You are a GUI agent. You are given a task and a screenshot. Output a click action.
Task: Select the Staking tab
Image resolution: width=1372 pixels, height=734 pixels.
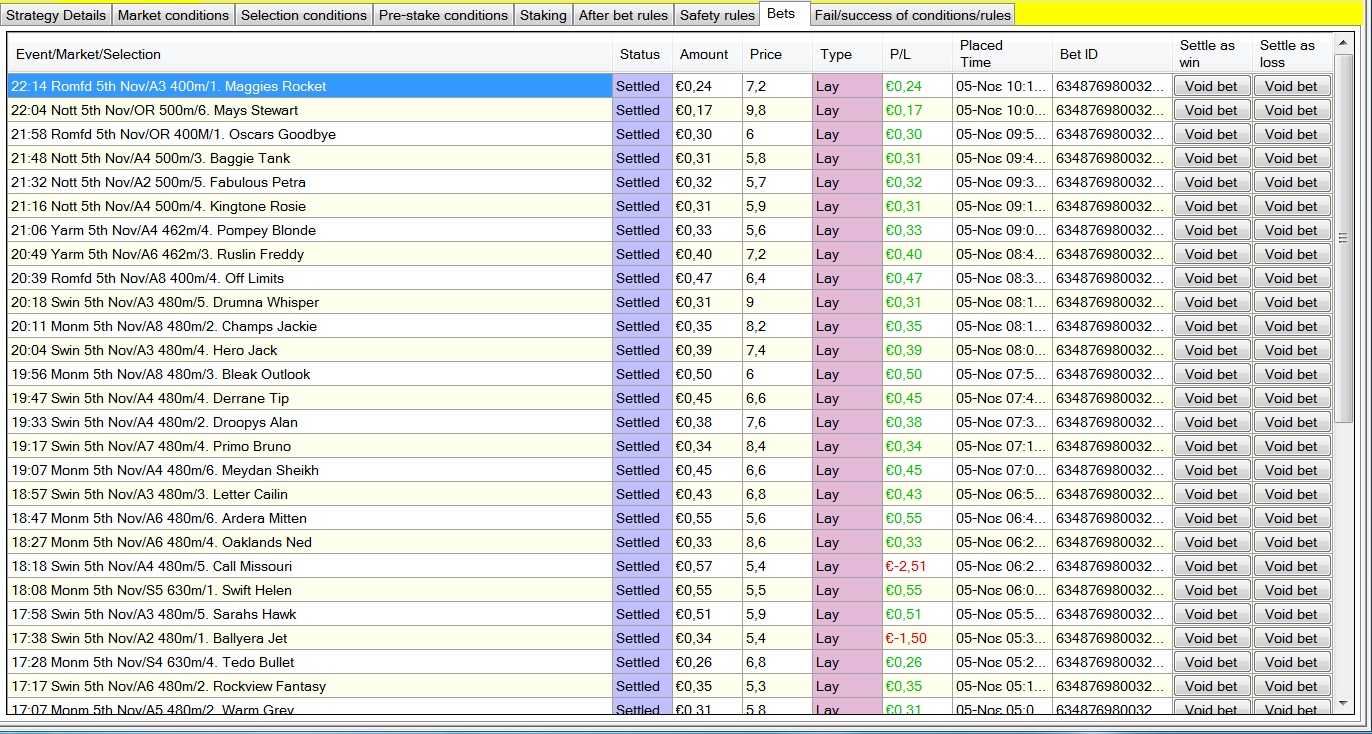coord(543,15)
